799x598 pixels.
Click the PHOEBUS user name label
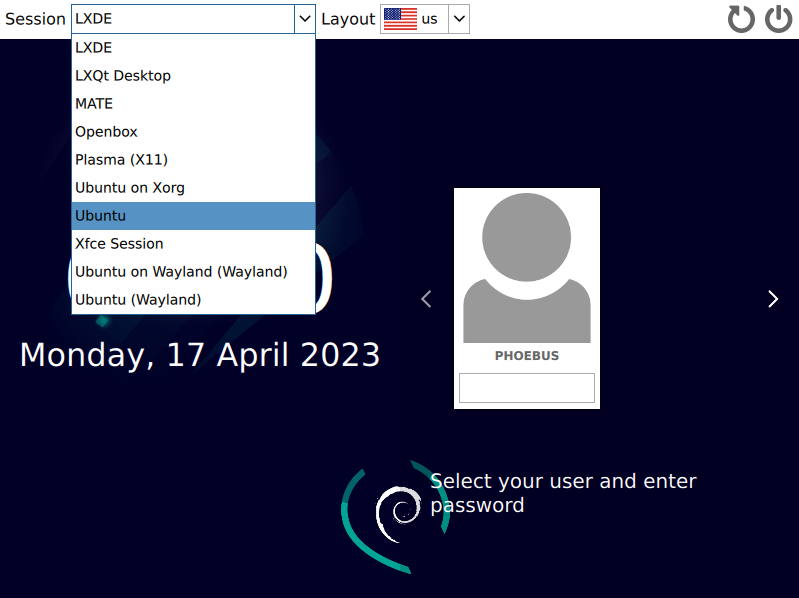point(527,356)
